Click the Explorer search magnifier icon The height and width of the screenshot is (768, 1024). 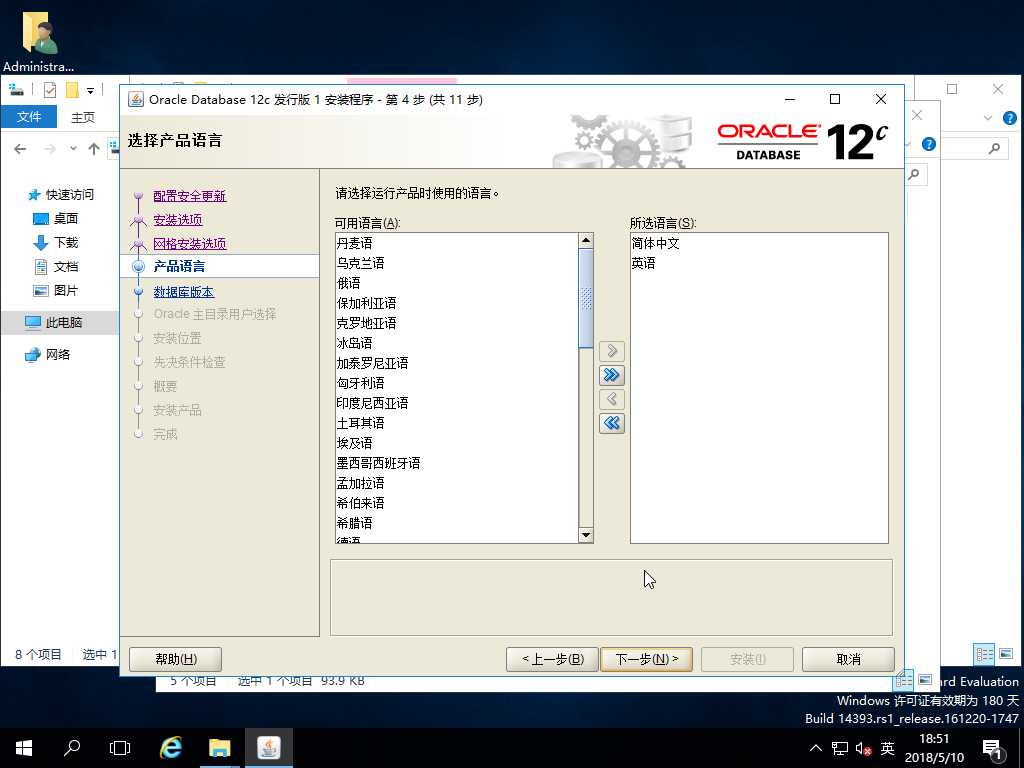click(x=994, y=149)
